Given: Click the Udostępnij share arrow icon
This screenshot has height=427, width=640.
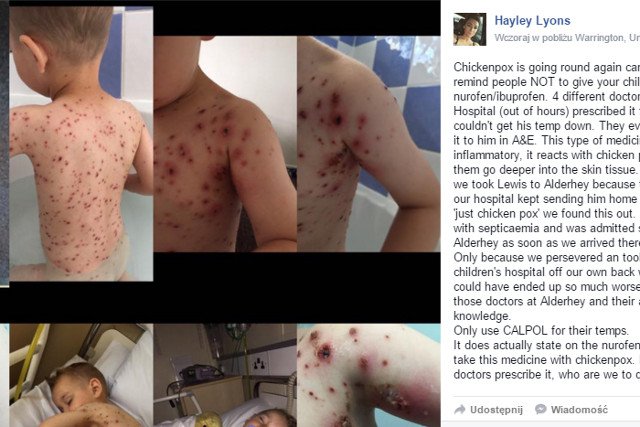Looking at the screenshot, I should [x=460, y=409].
